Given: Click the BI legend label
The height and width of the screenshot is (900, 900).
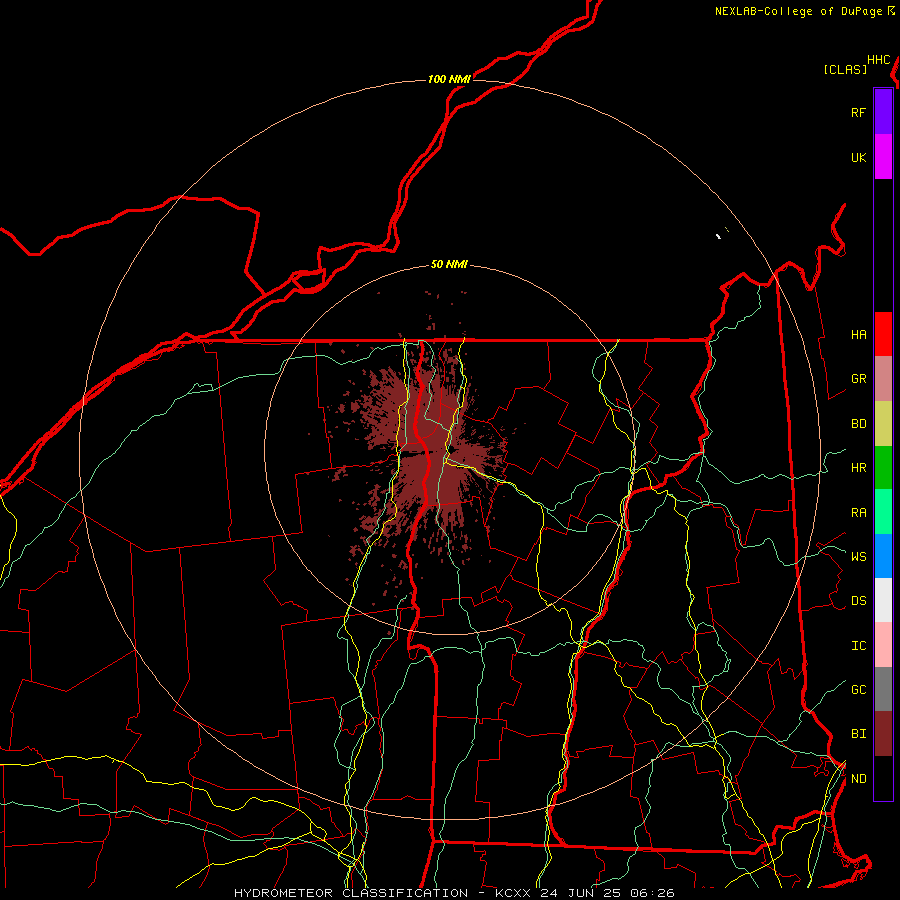Looking at the screenshot, I should (x=858, y=734).
